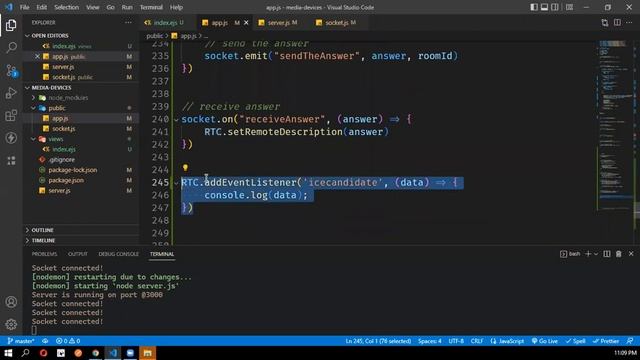Add a new terminal with plus icon
Image resolution: width=640 pixels, height=360 pixels.
[x=588, y=254]
